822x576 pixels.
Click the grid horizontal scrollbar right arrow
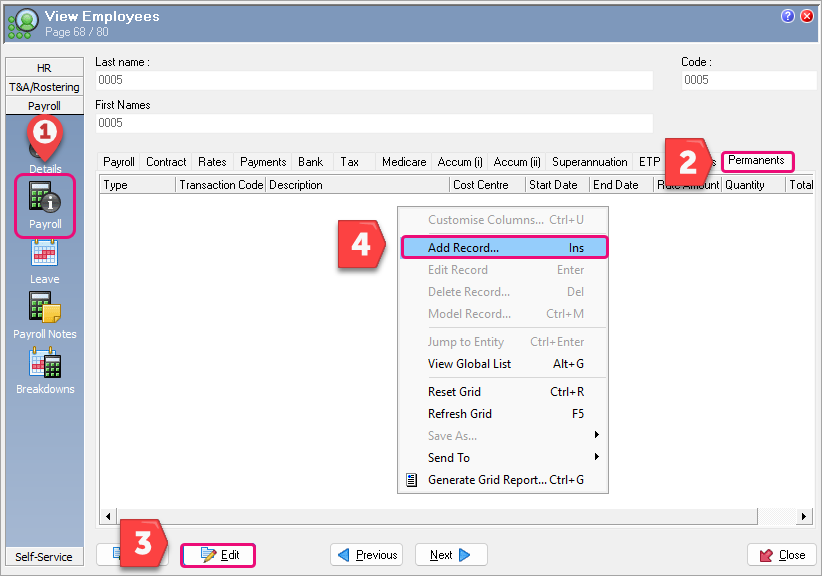(x=804, y=517)
